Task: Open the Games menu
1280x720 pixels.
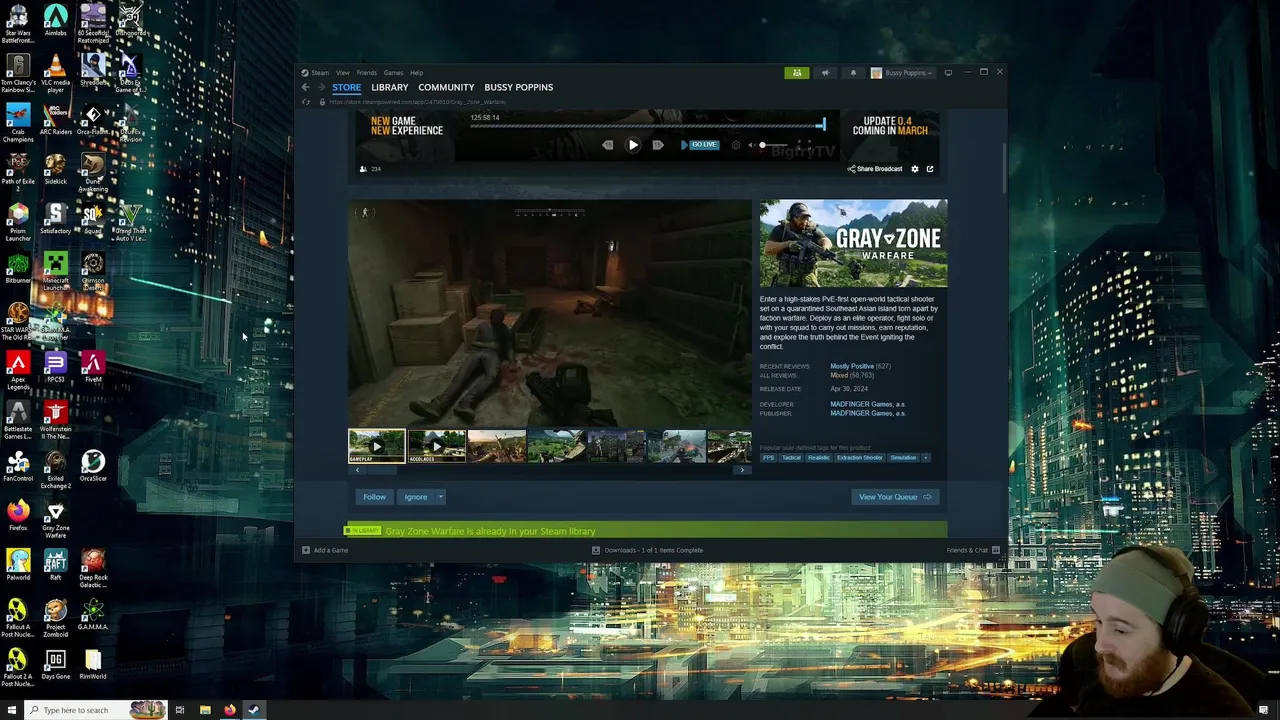Action: point(393,72)
